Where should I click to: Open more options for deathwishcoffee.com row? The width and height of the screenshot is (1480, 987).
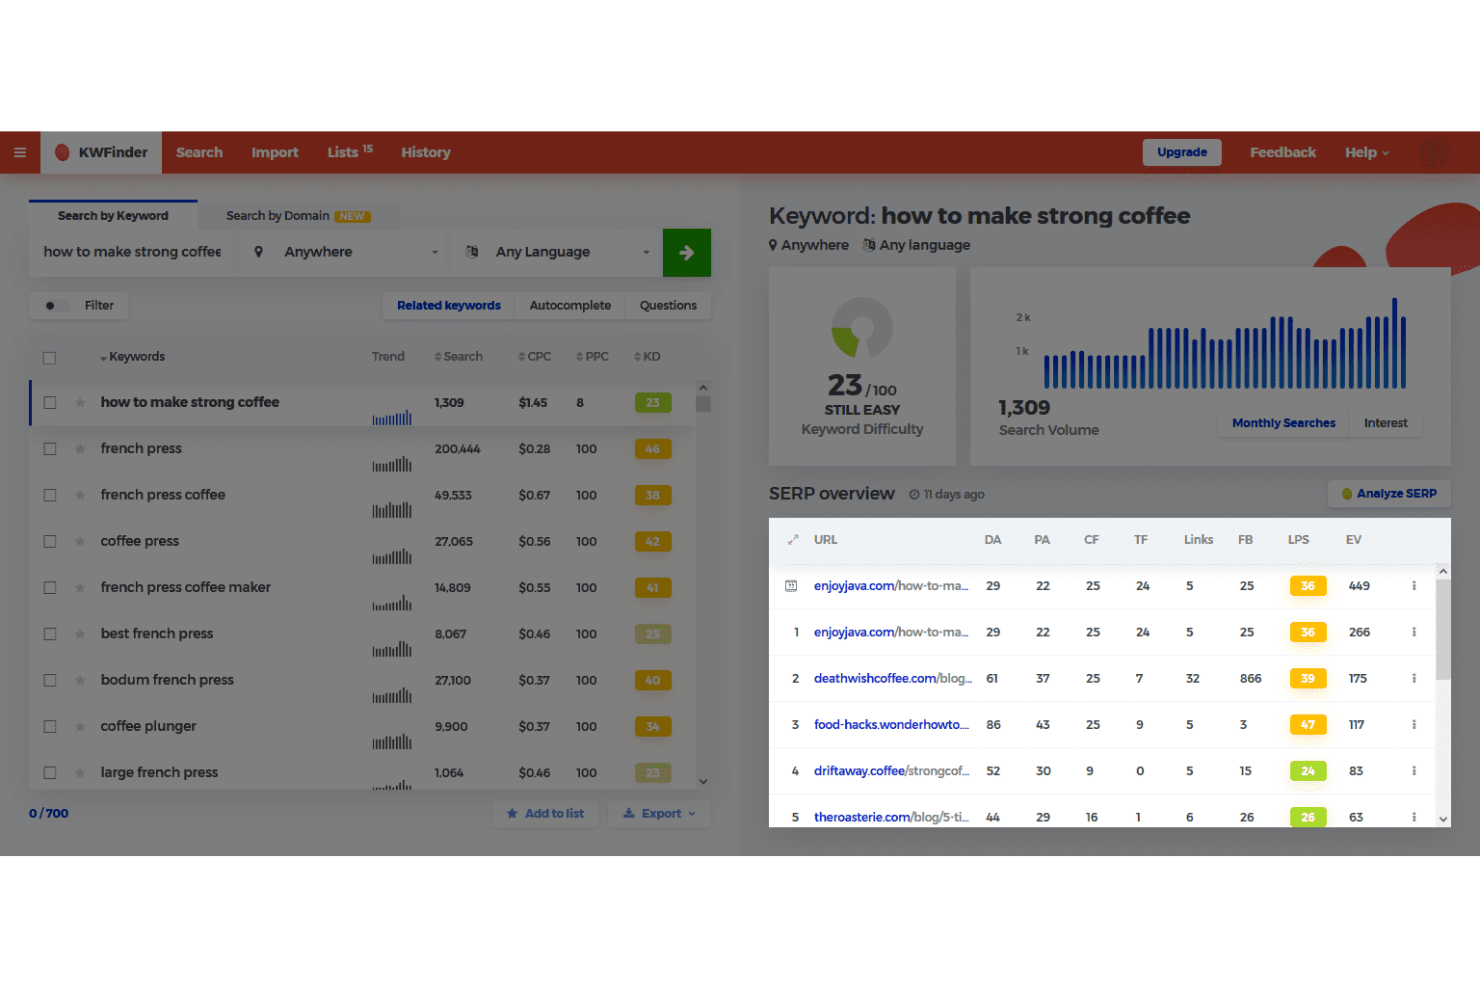[1413, 678]
